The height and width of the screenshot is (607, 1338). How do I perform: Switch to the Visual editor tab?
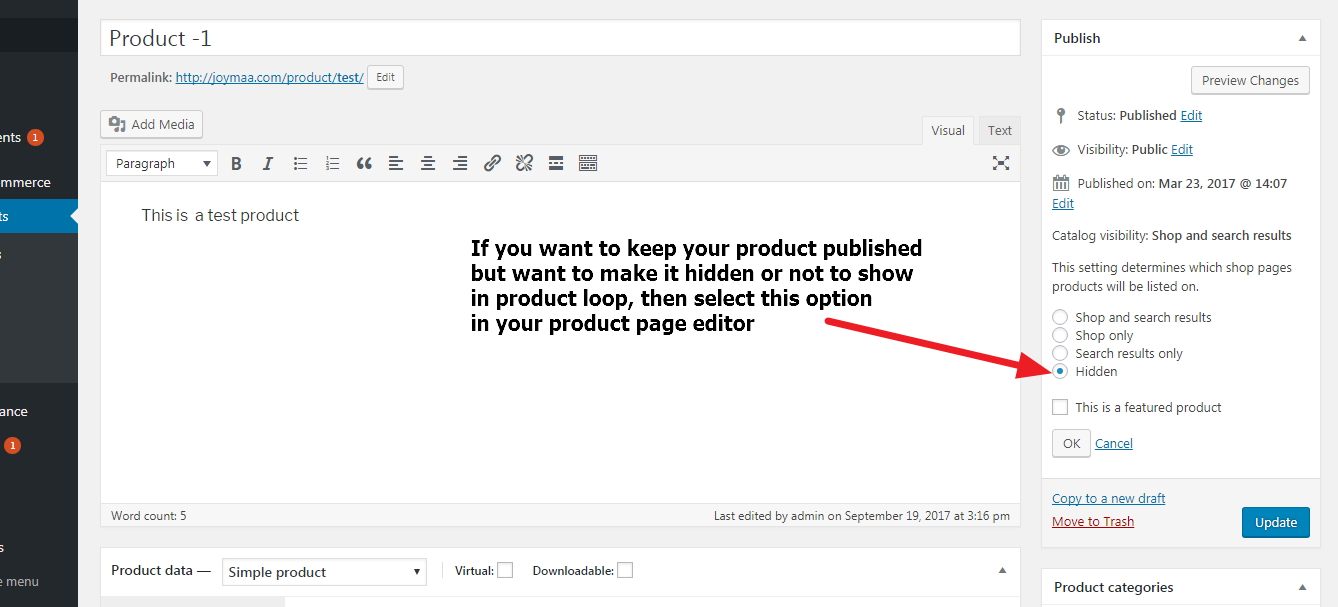[x=947, y=130]
